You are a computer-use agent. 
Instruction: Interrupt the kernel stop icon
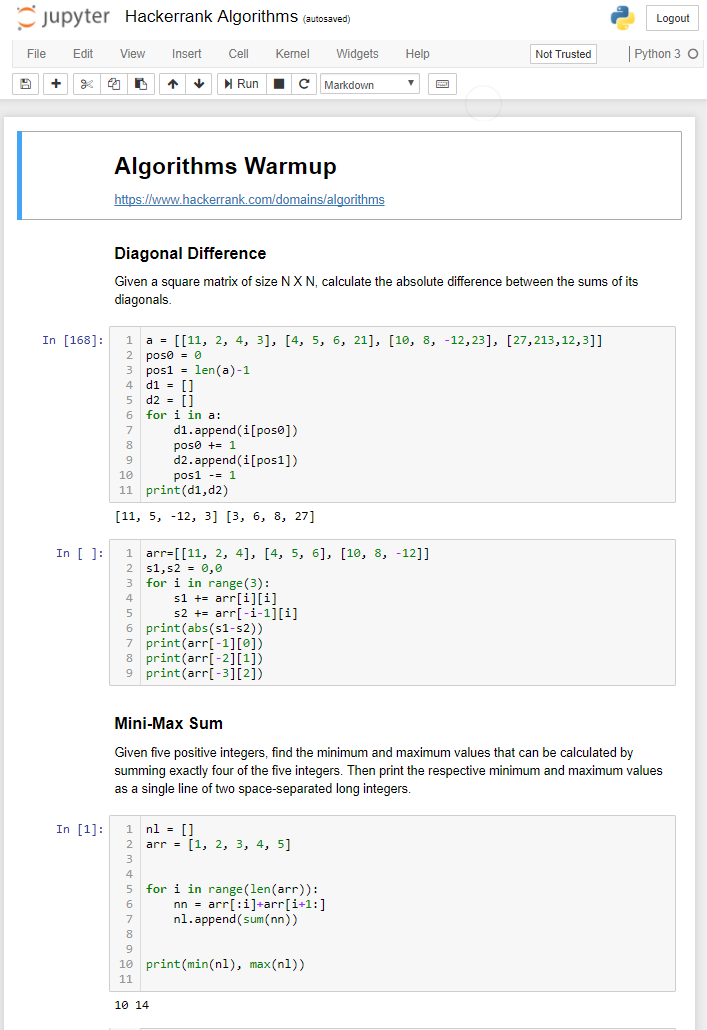click(x=280, y=84)
